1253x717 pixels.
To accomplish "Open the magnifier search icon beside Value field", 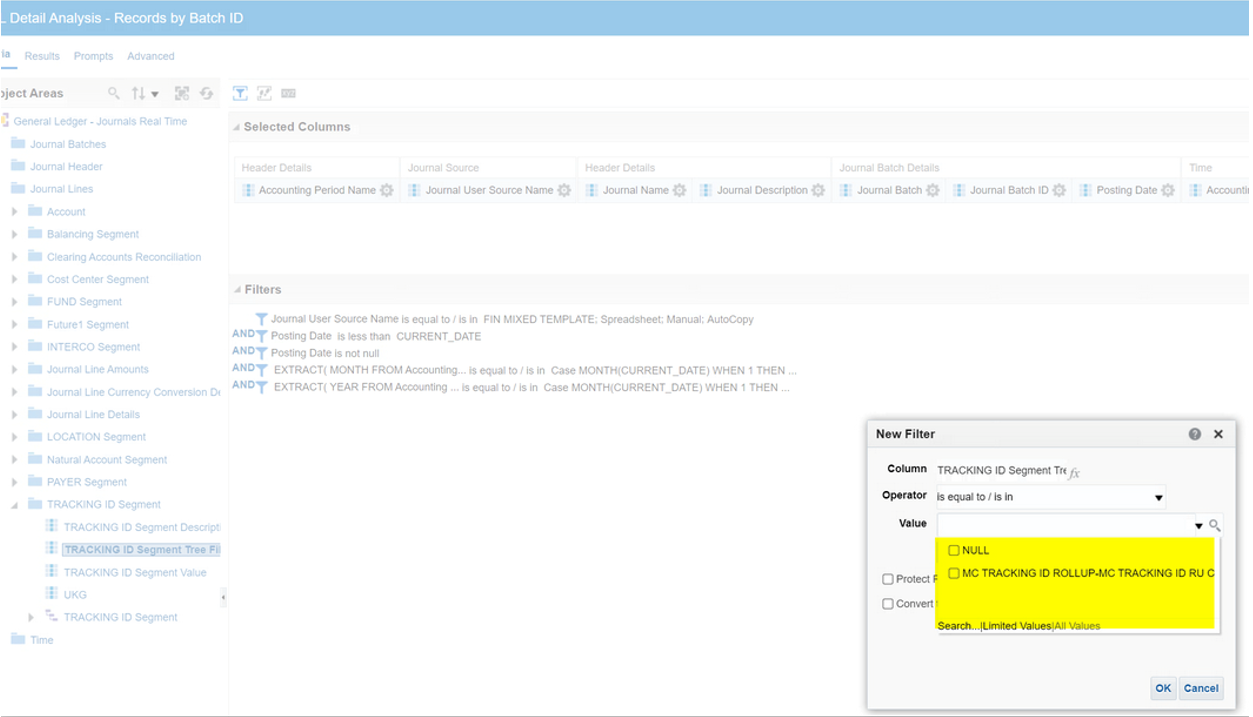I will pyautogui.click(x=1214, y=523).
